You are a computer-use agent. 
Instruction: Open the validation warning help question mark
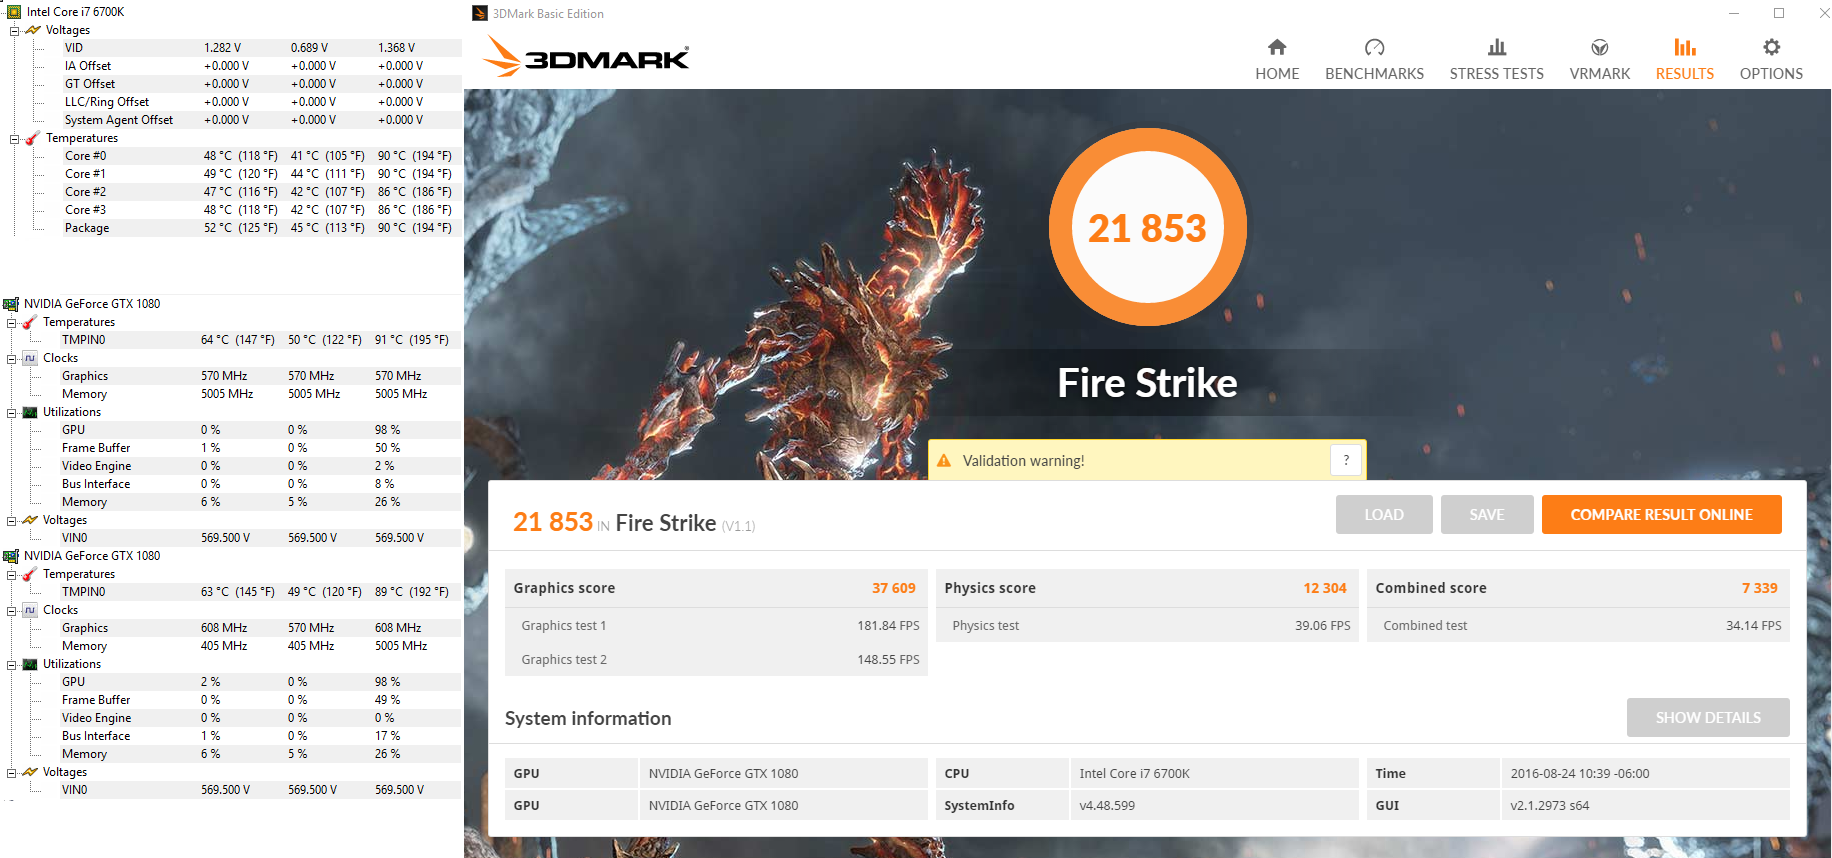(x=1346, y=460)
